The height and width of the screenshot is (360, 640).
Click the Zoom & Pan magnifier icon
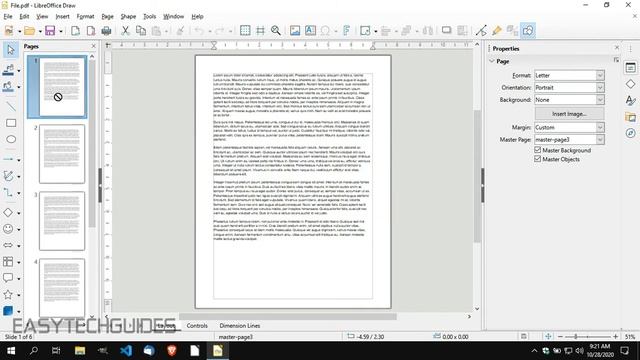click(x=276, y=31)
